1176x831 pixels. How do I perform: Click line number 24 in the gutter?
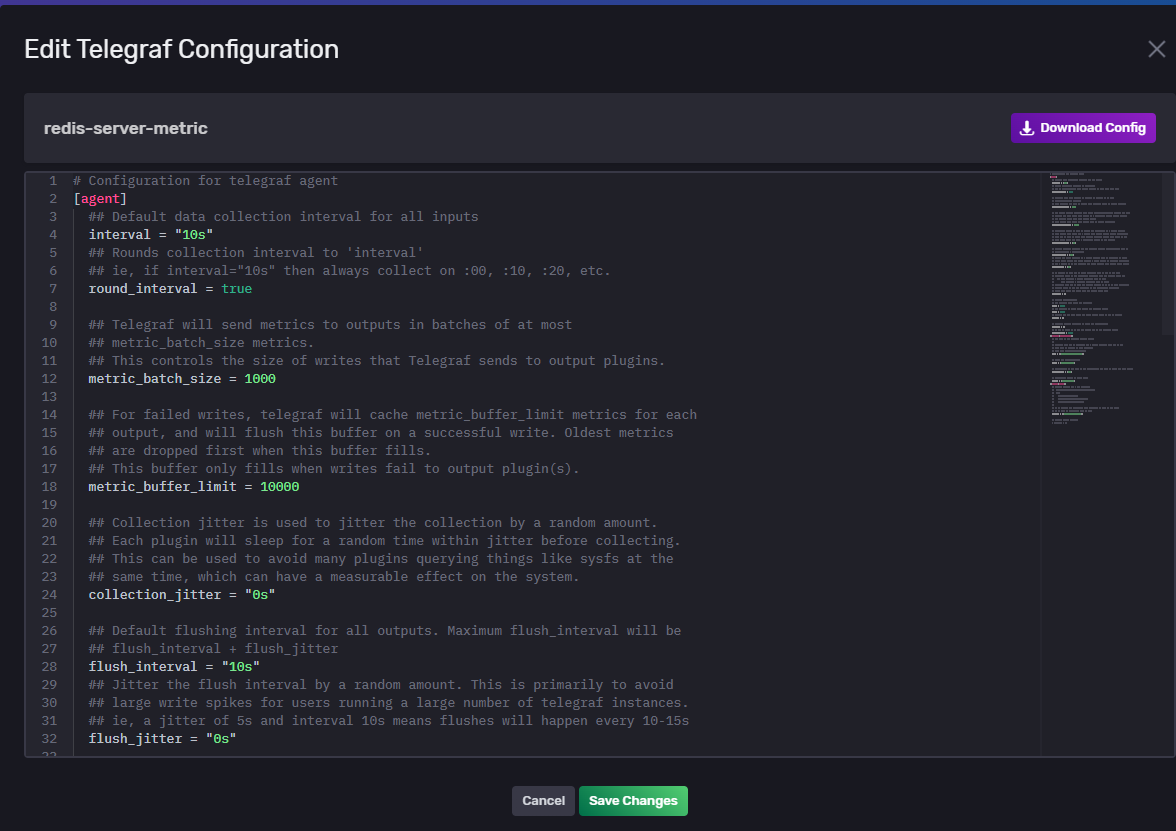click(49, 595)
